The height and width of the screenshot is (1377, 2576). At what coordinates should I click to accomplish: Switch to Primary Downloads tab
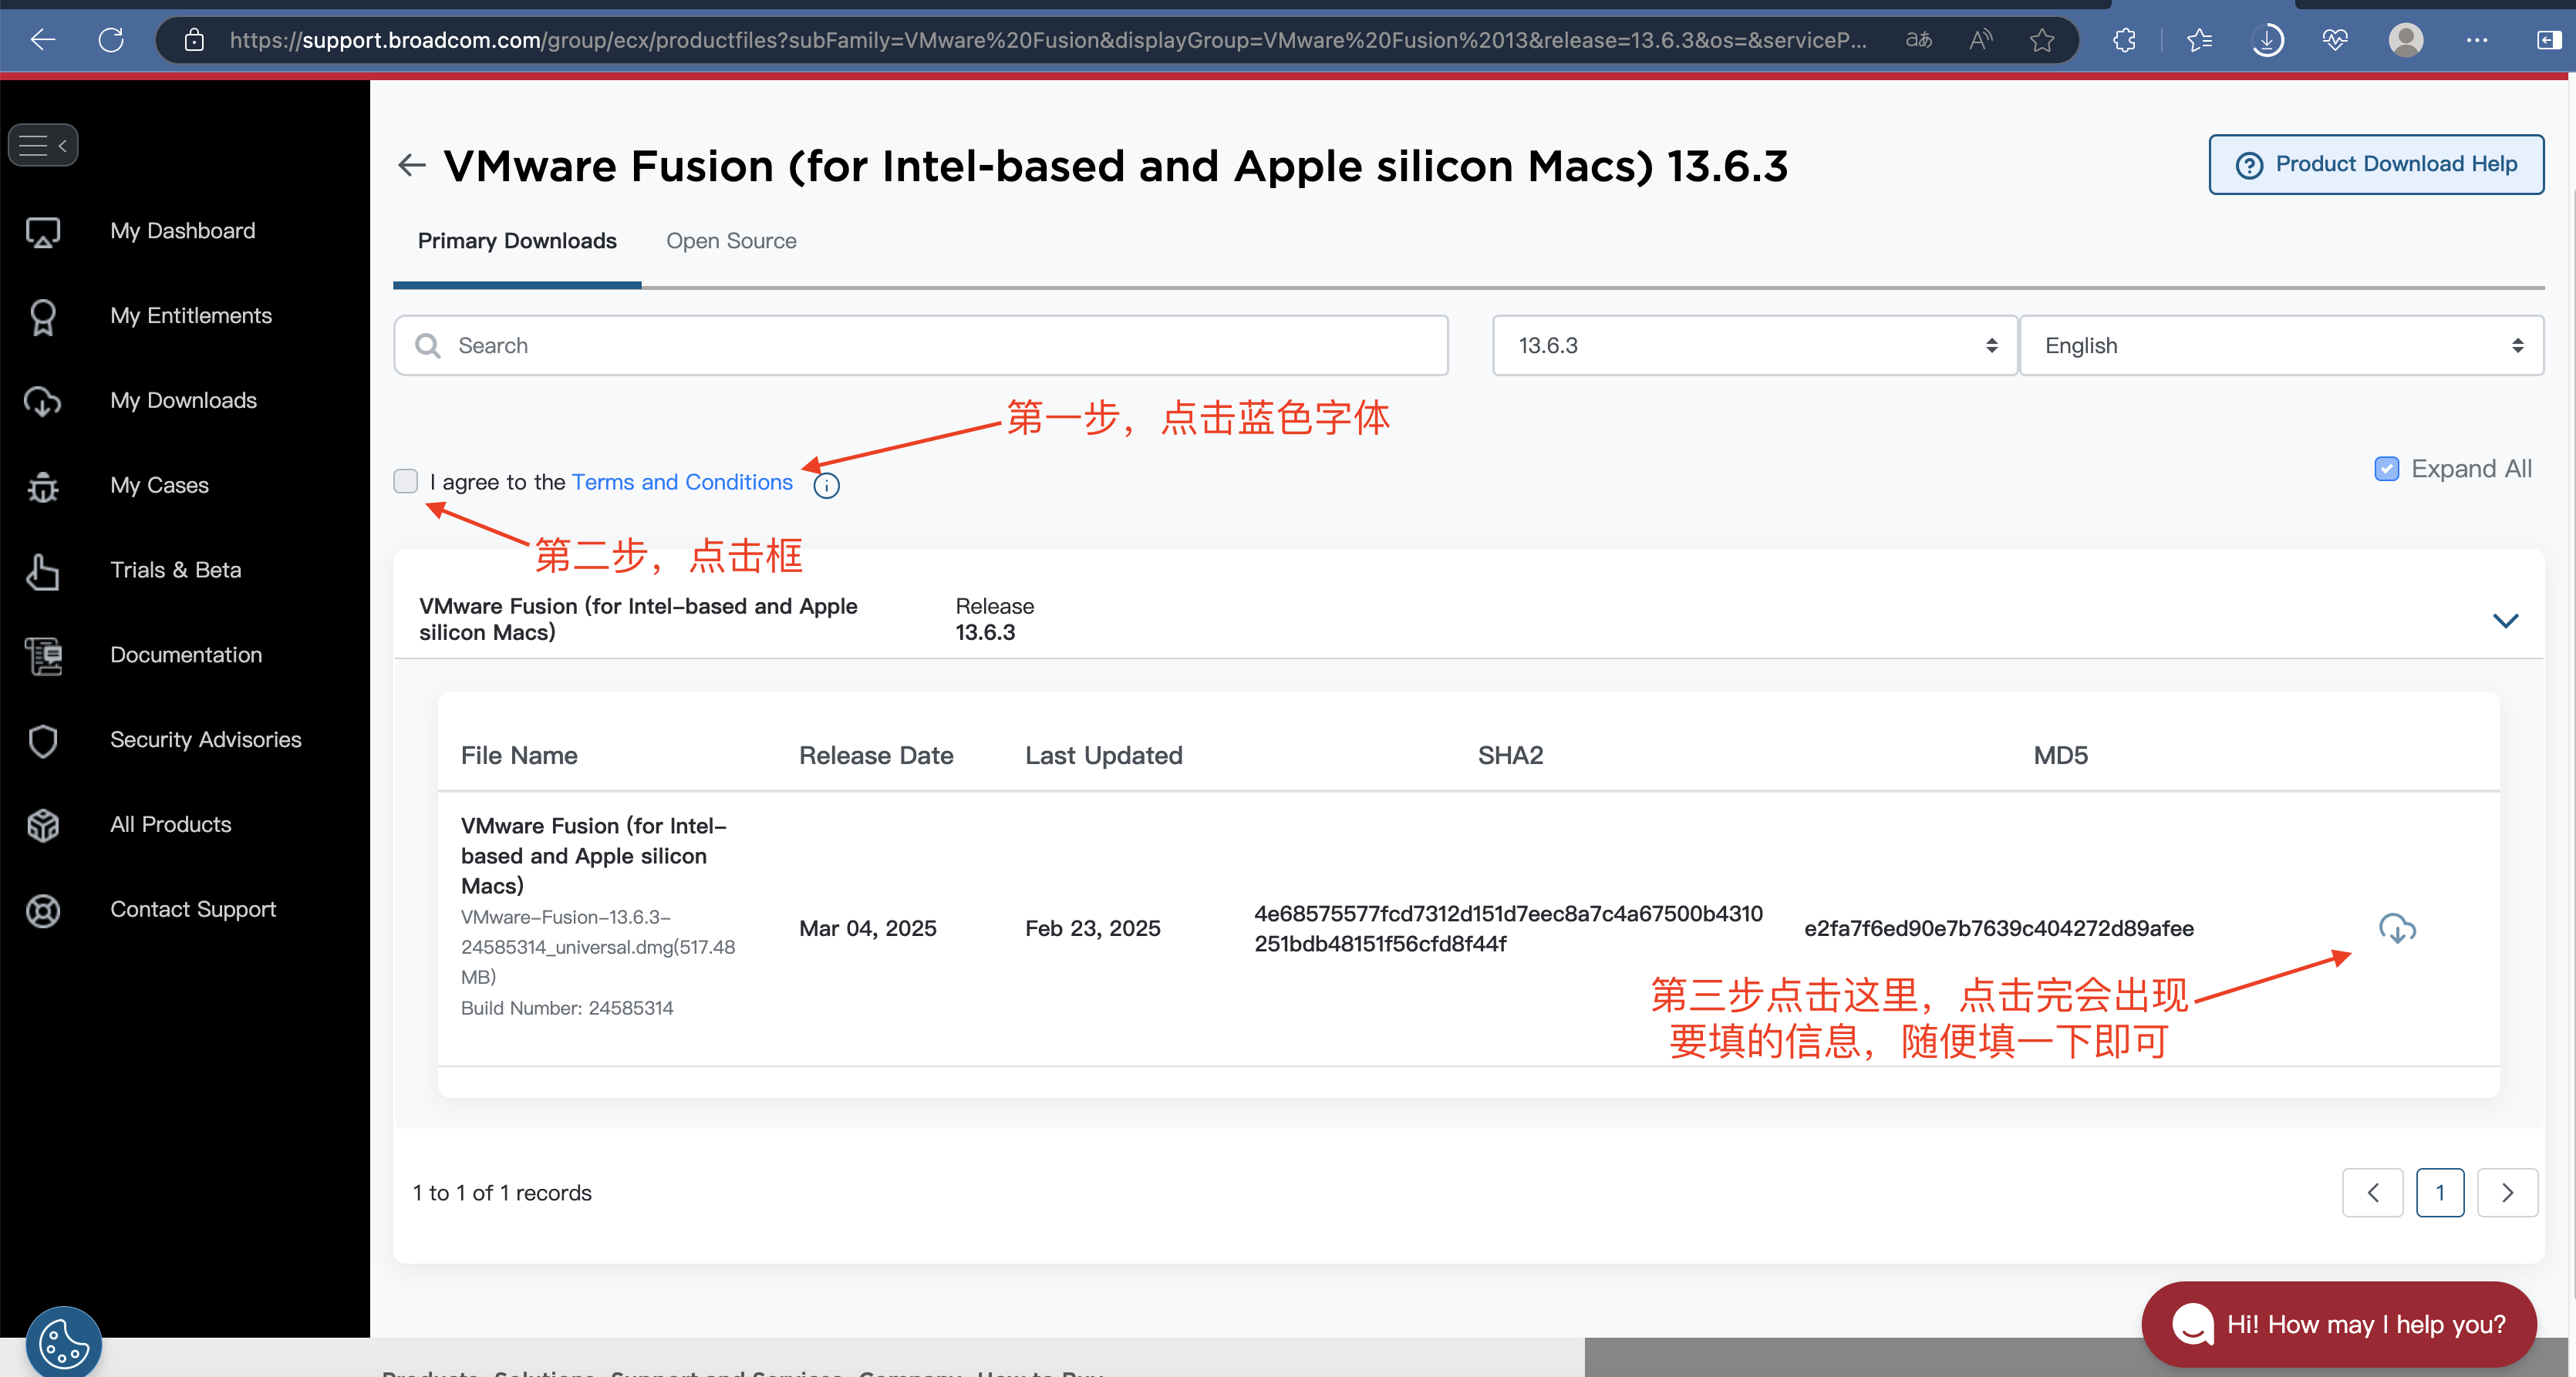click(x=517, y=241)
